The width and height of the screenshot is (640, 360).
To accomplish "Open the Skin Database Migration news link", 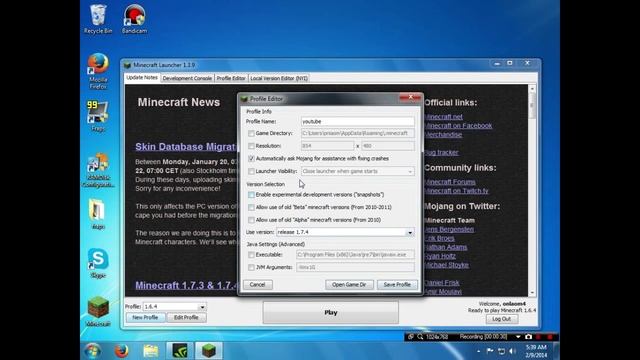I will coord(186,147).
